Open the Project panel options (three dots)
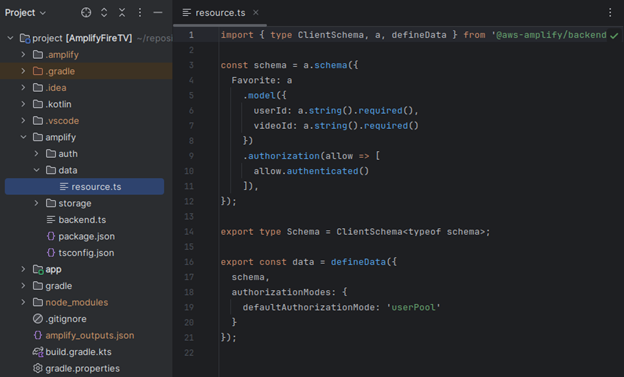Viewport: 624px width, 377px height. coord(140,13)
